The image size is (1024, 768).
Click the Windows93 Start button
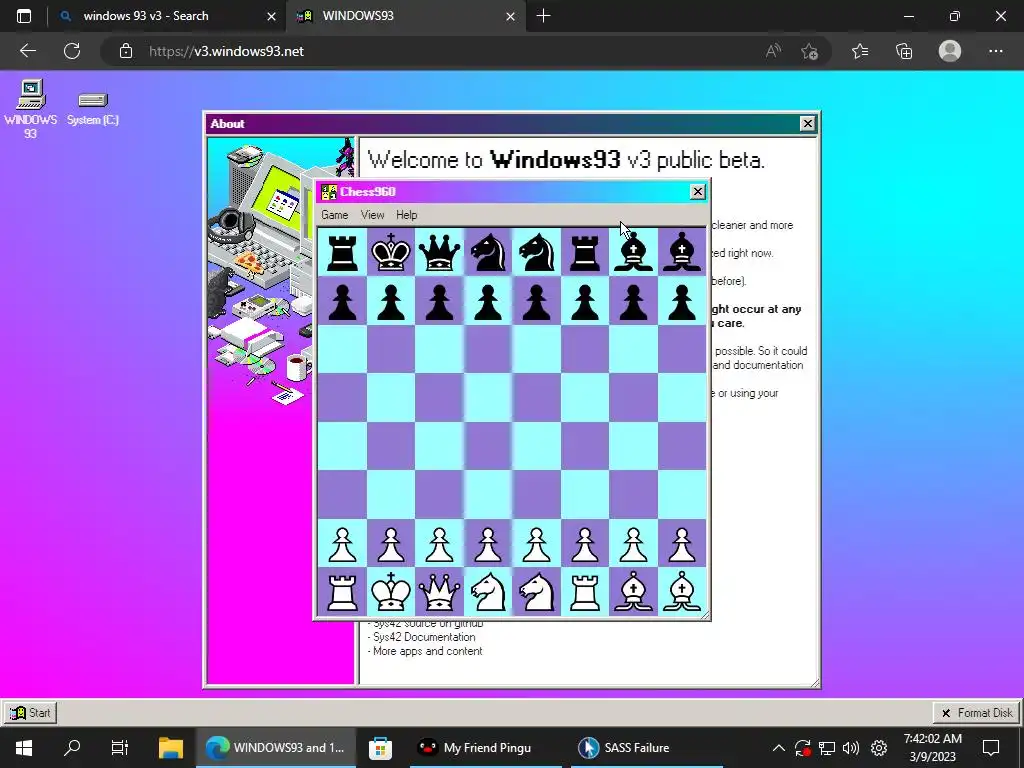point(30,712)
